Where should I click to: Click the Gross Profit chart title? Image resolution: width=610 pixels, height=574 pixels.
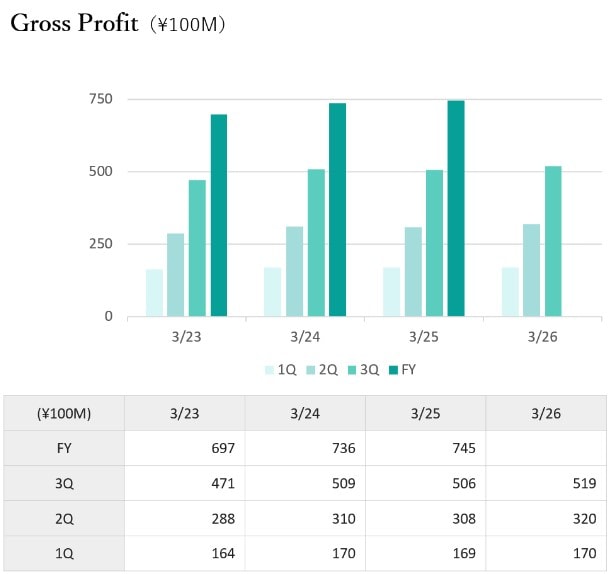[x=75, y=24]
